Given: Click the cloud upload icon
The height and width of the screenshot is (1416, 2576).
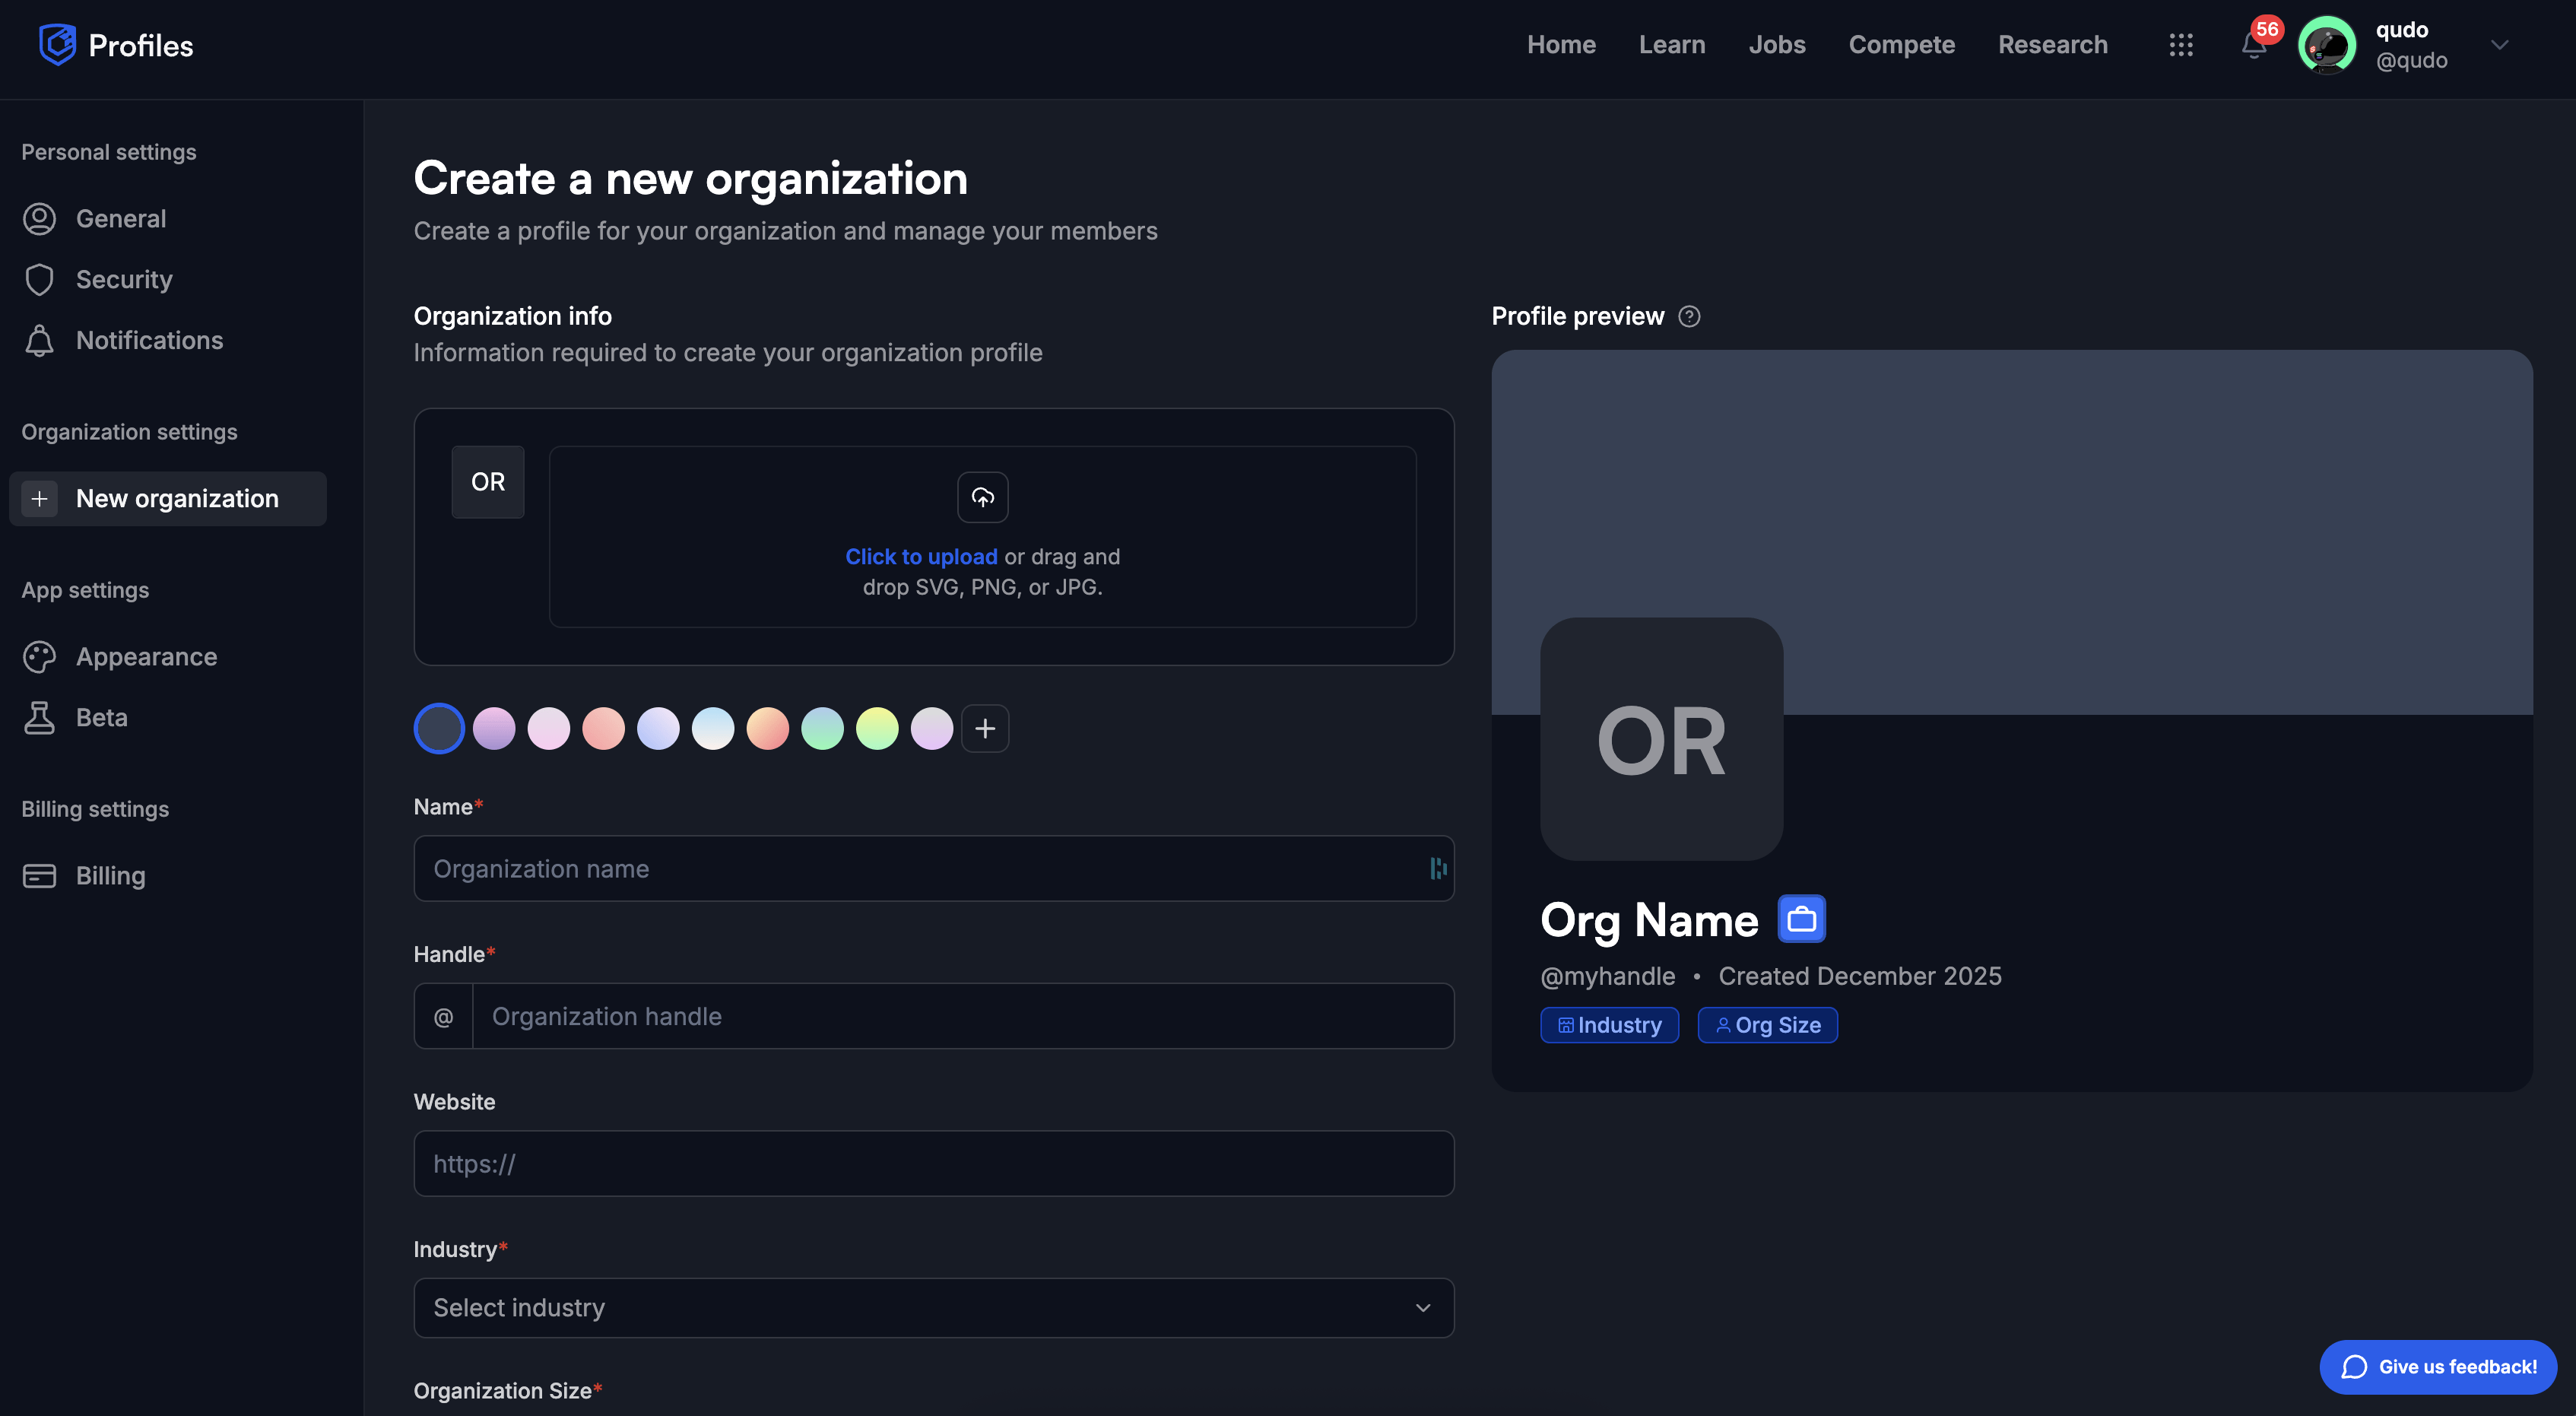Looking at the screenshot, I should 982,497.
